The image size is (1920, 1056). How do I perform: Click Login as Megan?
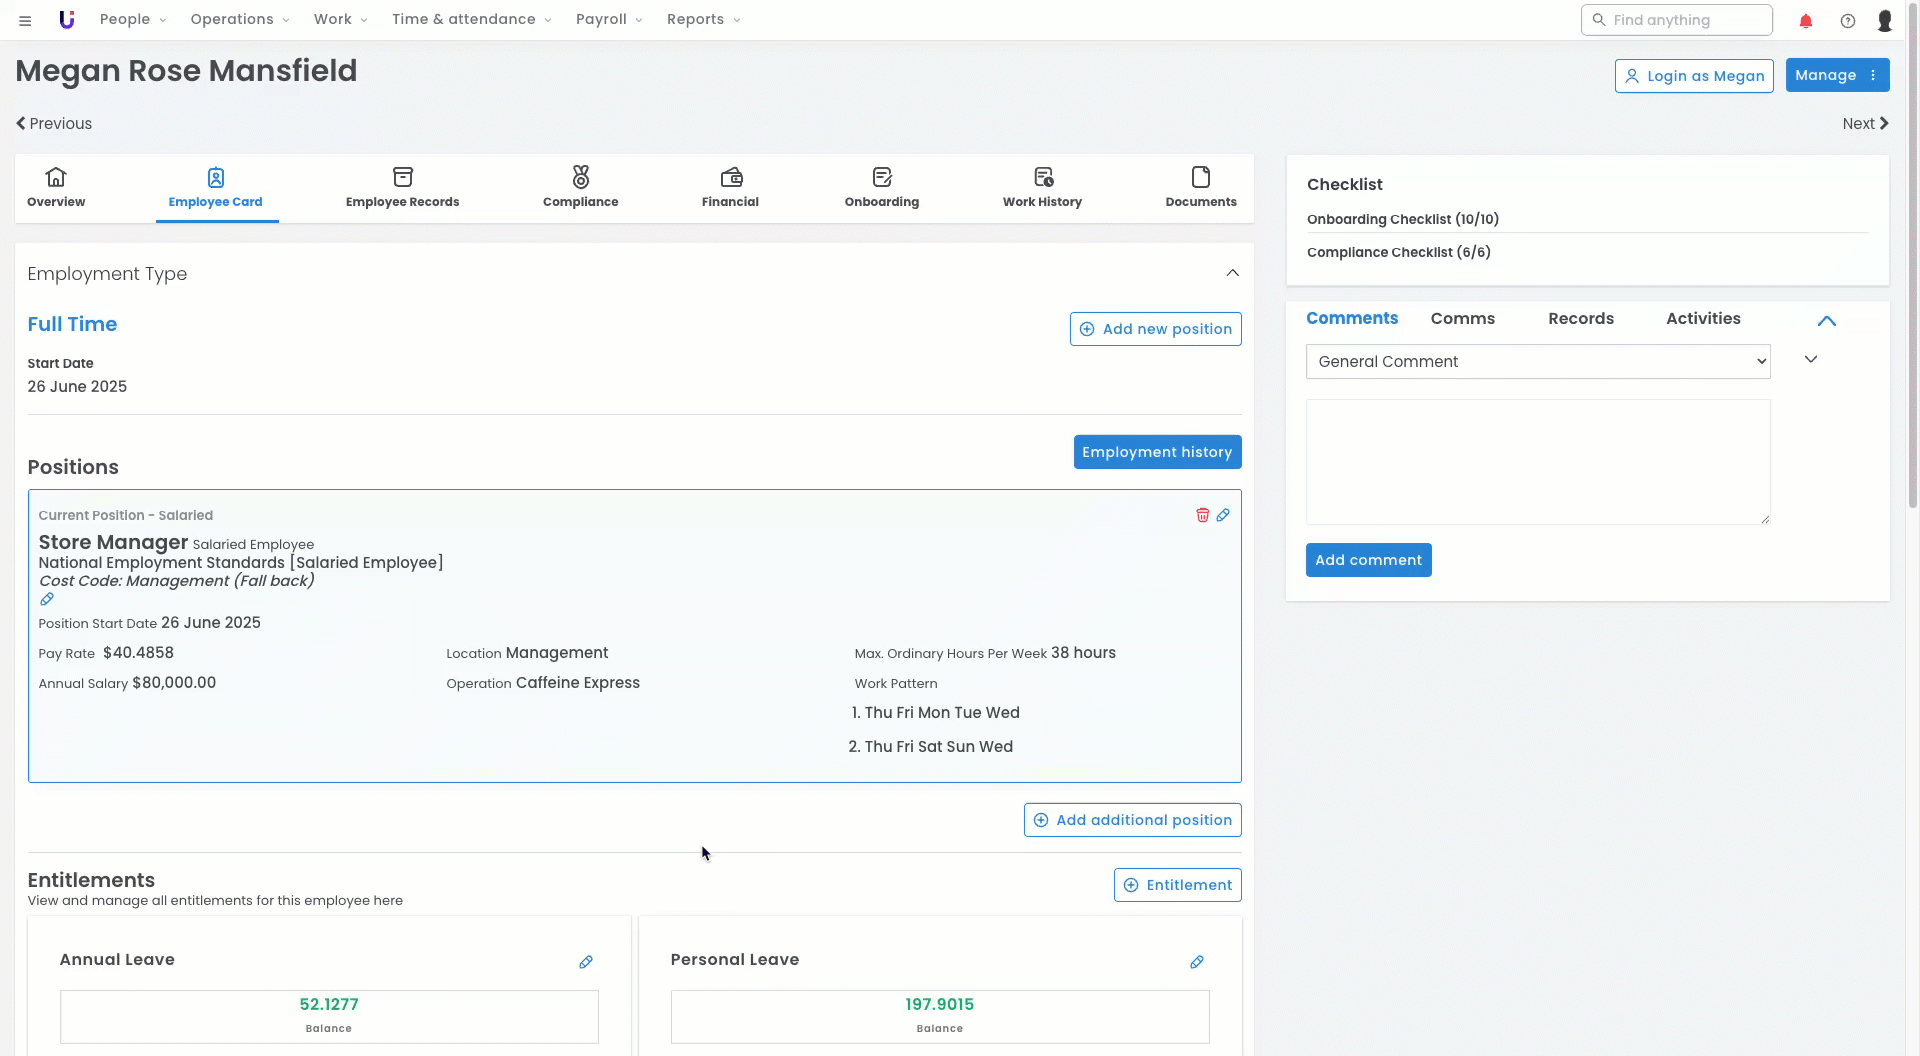[x=1694, y=76]
